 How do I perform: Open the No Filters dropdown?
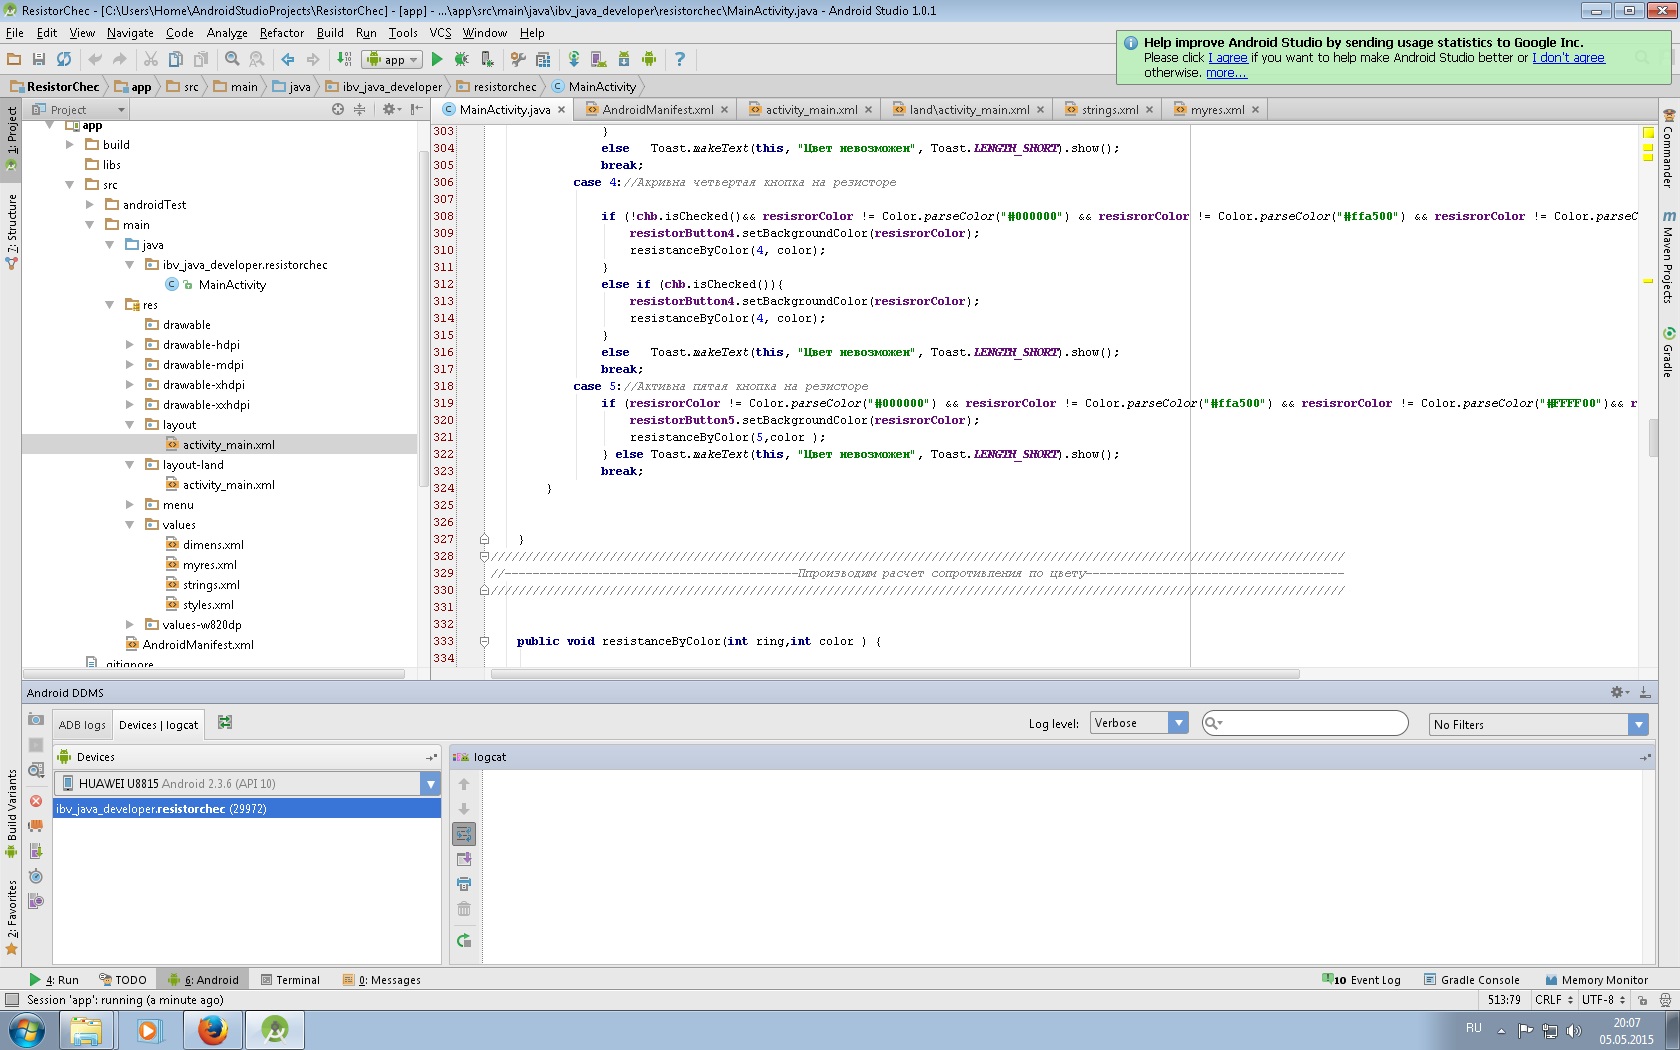coord(1538,724)
